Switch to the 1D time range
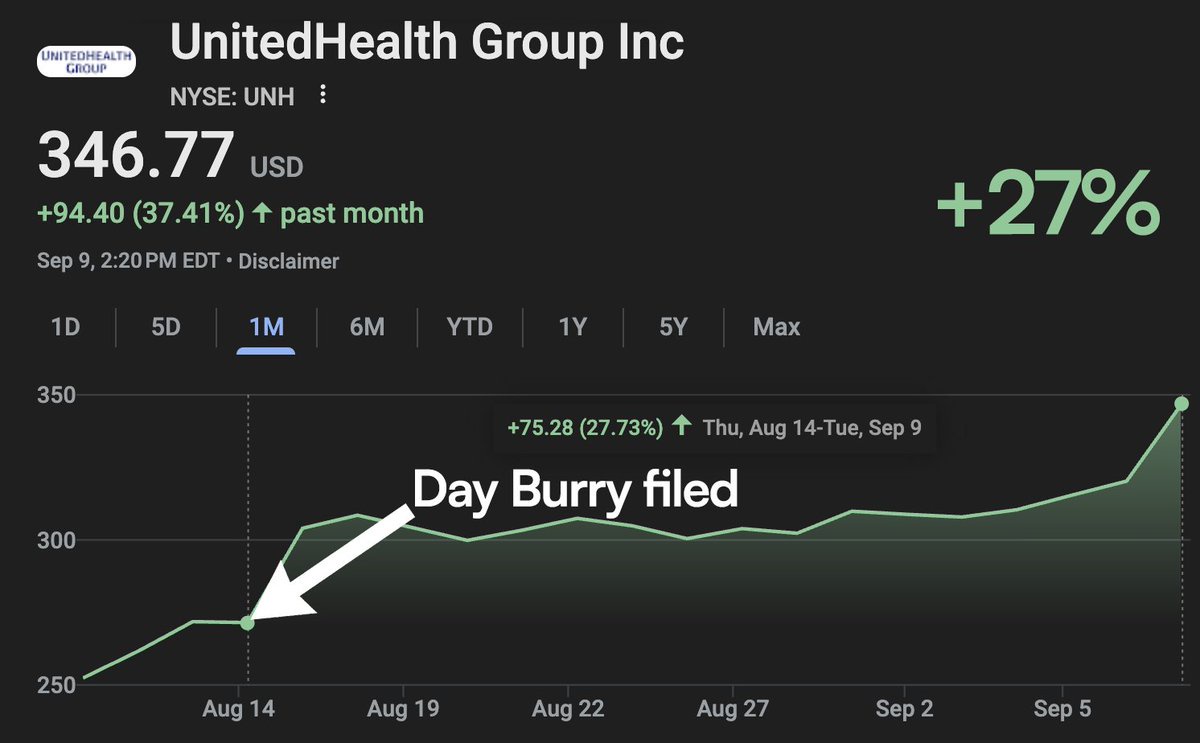This screenshot has height=743, width=1200. coord(65,327)
